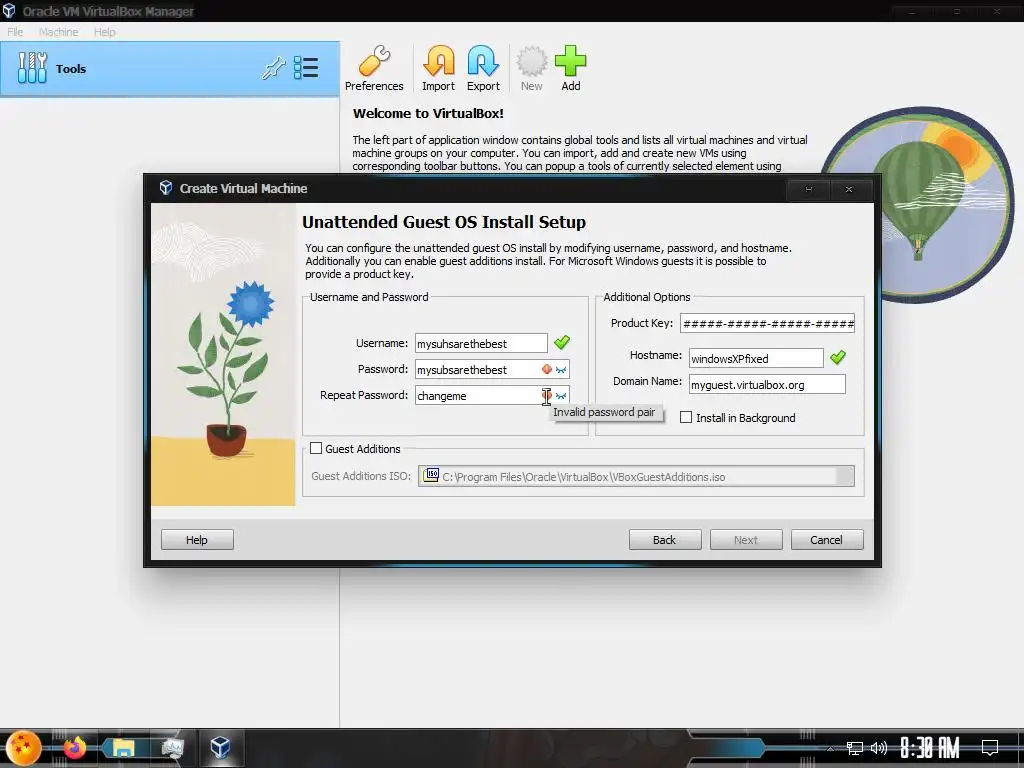1024x768 pixels.
Task: Click the network icon in system tray
Action: pyautogui.click(x=855, y=748)
